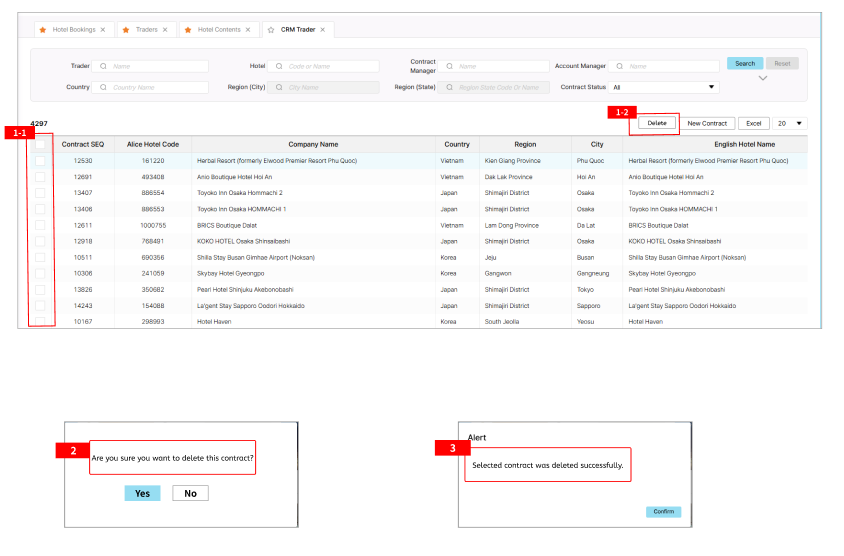Click the star icon on Hotel Bookings tab
This screenshot has width=844, height=556.
(x=42, y=30)
